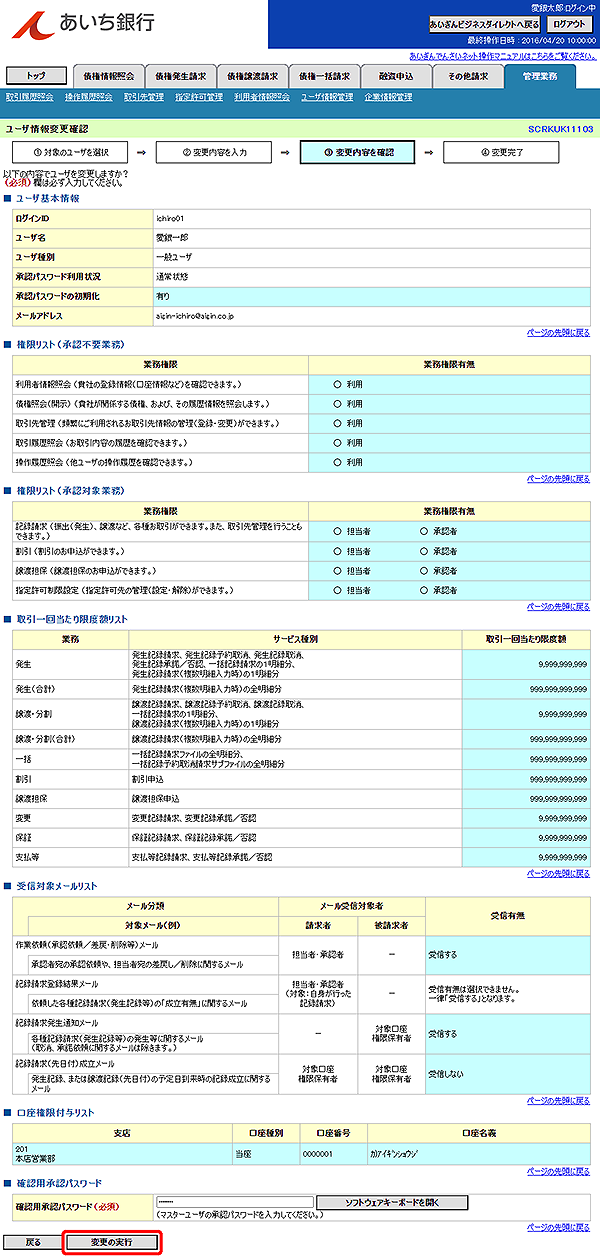Screen dimensions: 600x1256
Task: Click login ID value ichiro01
Action: (170, 217)
